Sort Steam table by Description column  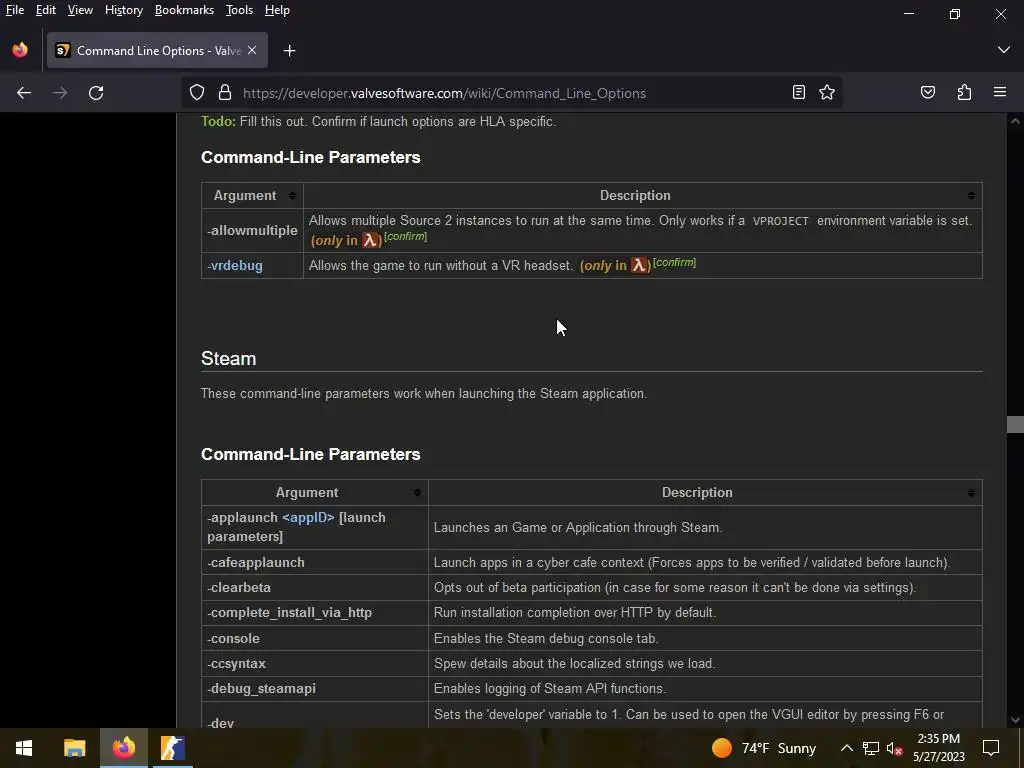pos(971,492)
